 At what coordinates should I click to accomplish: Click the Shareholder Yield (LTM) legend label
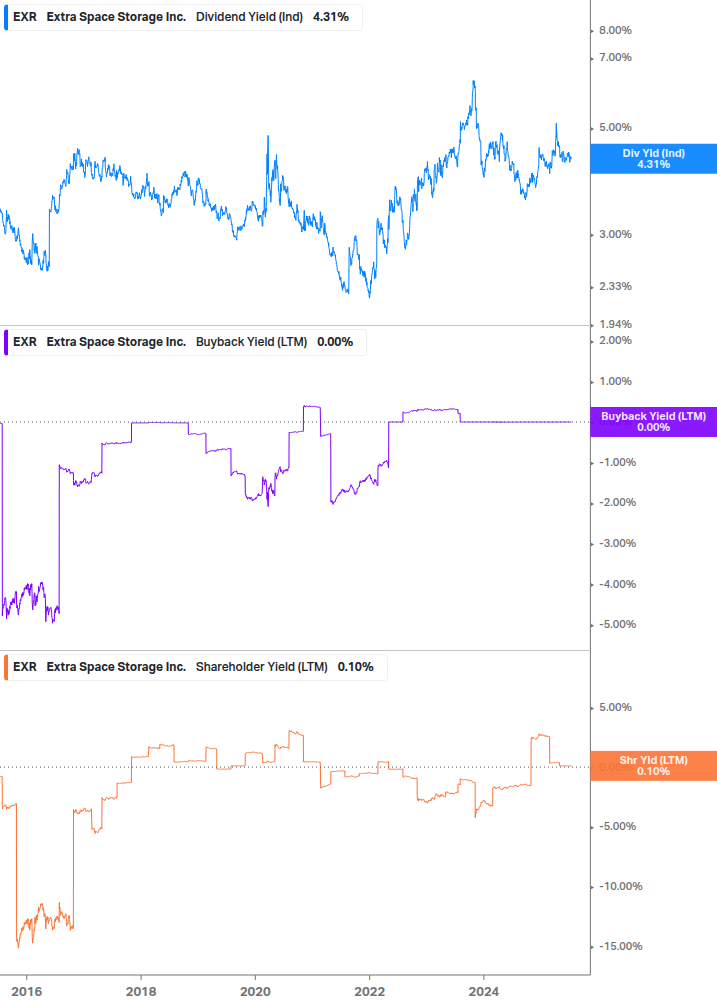point(261,667)
